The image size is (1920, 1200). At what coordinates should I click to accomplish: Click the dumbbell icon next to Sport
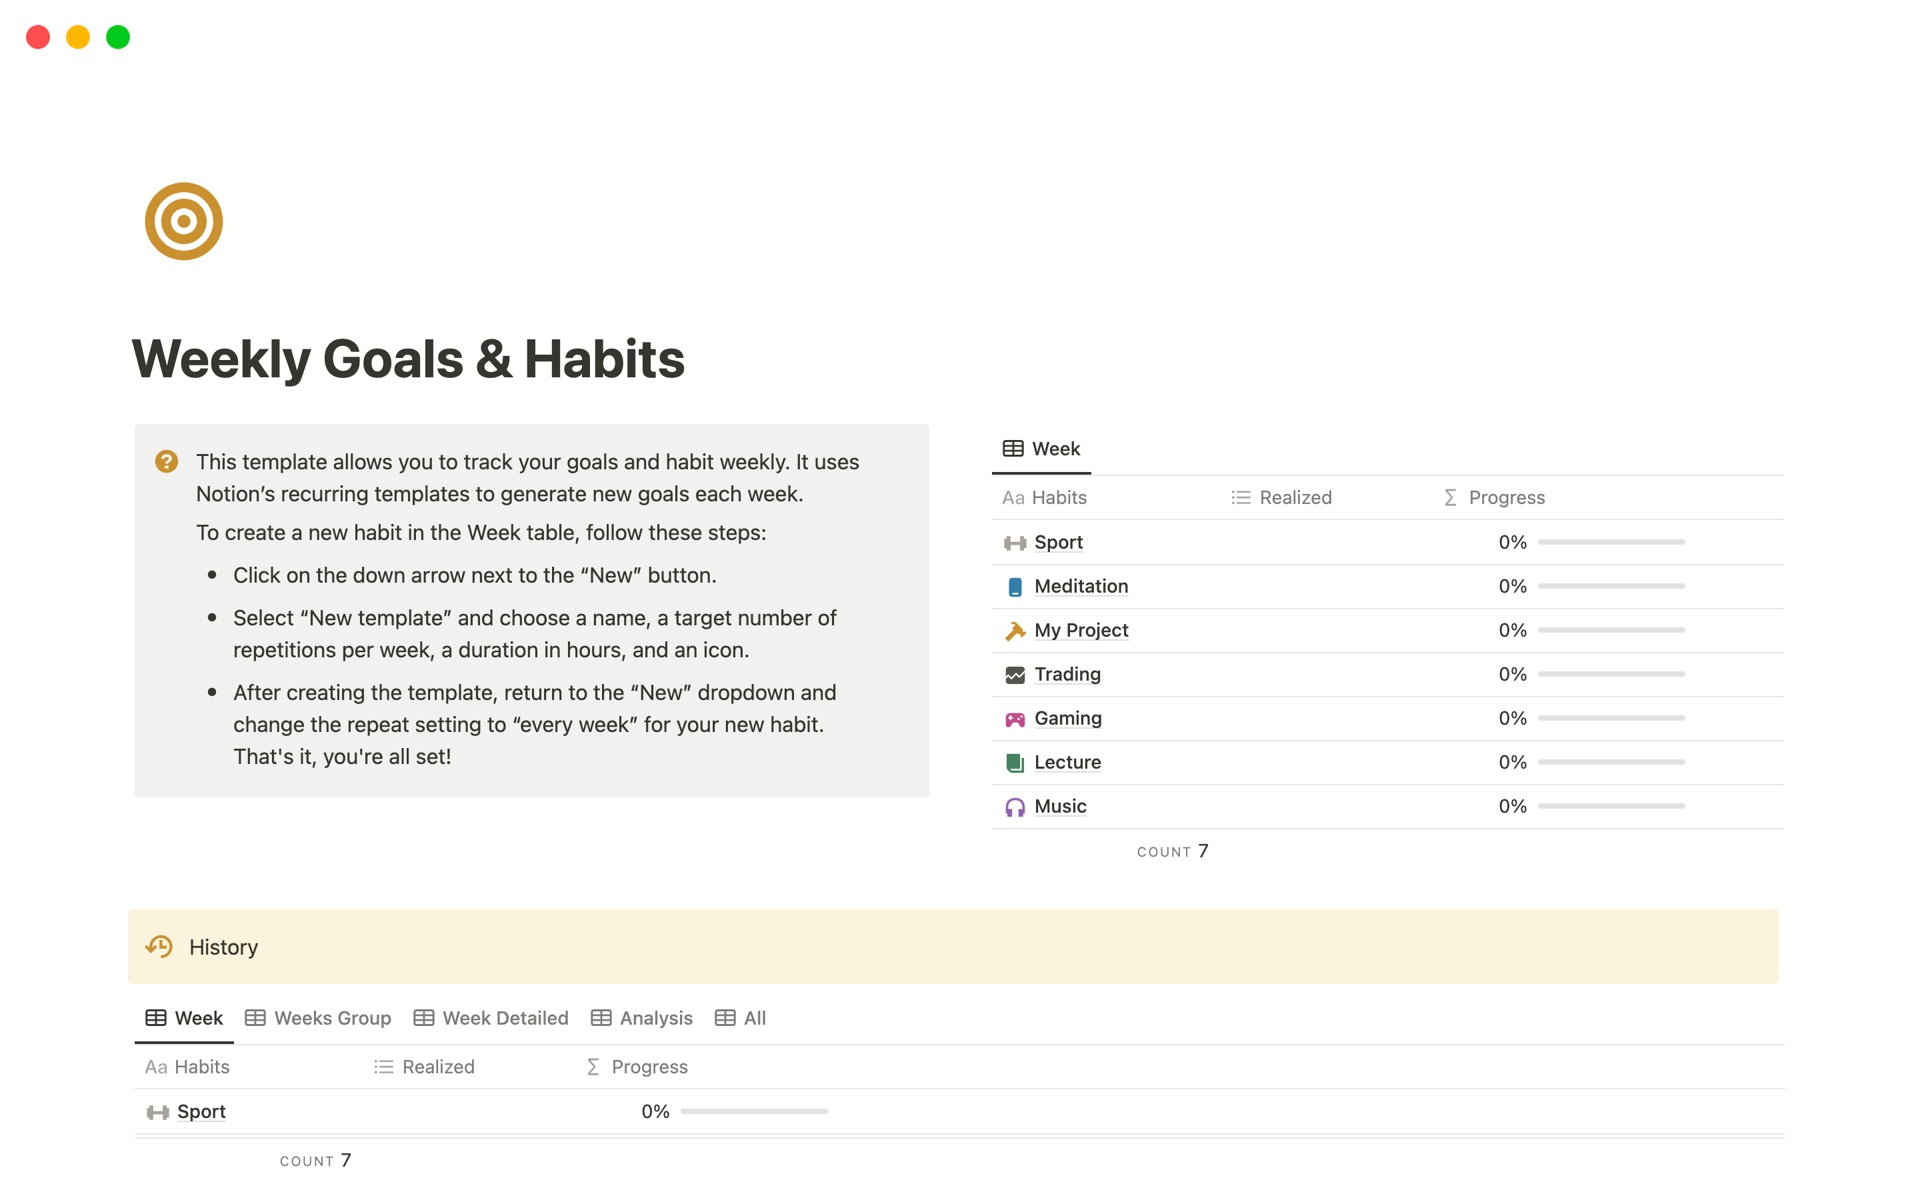point(1014,542)
